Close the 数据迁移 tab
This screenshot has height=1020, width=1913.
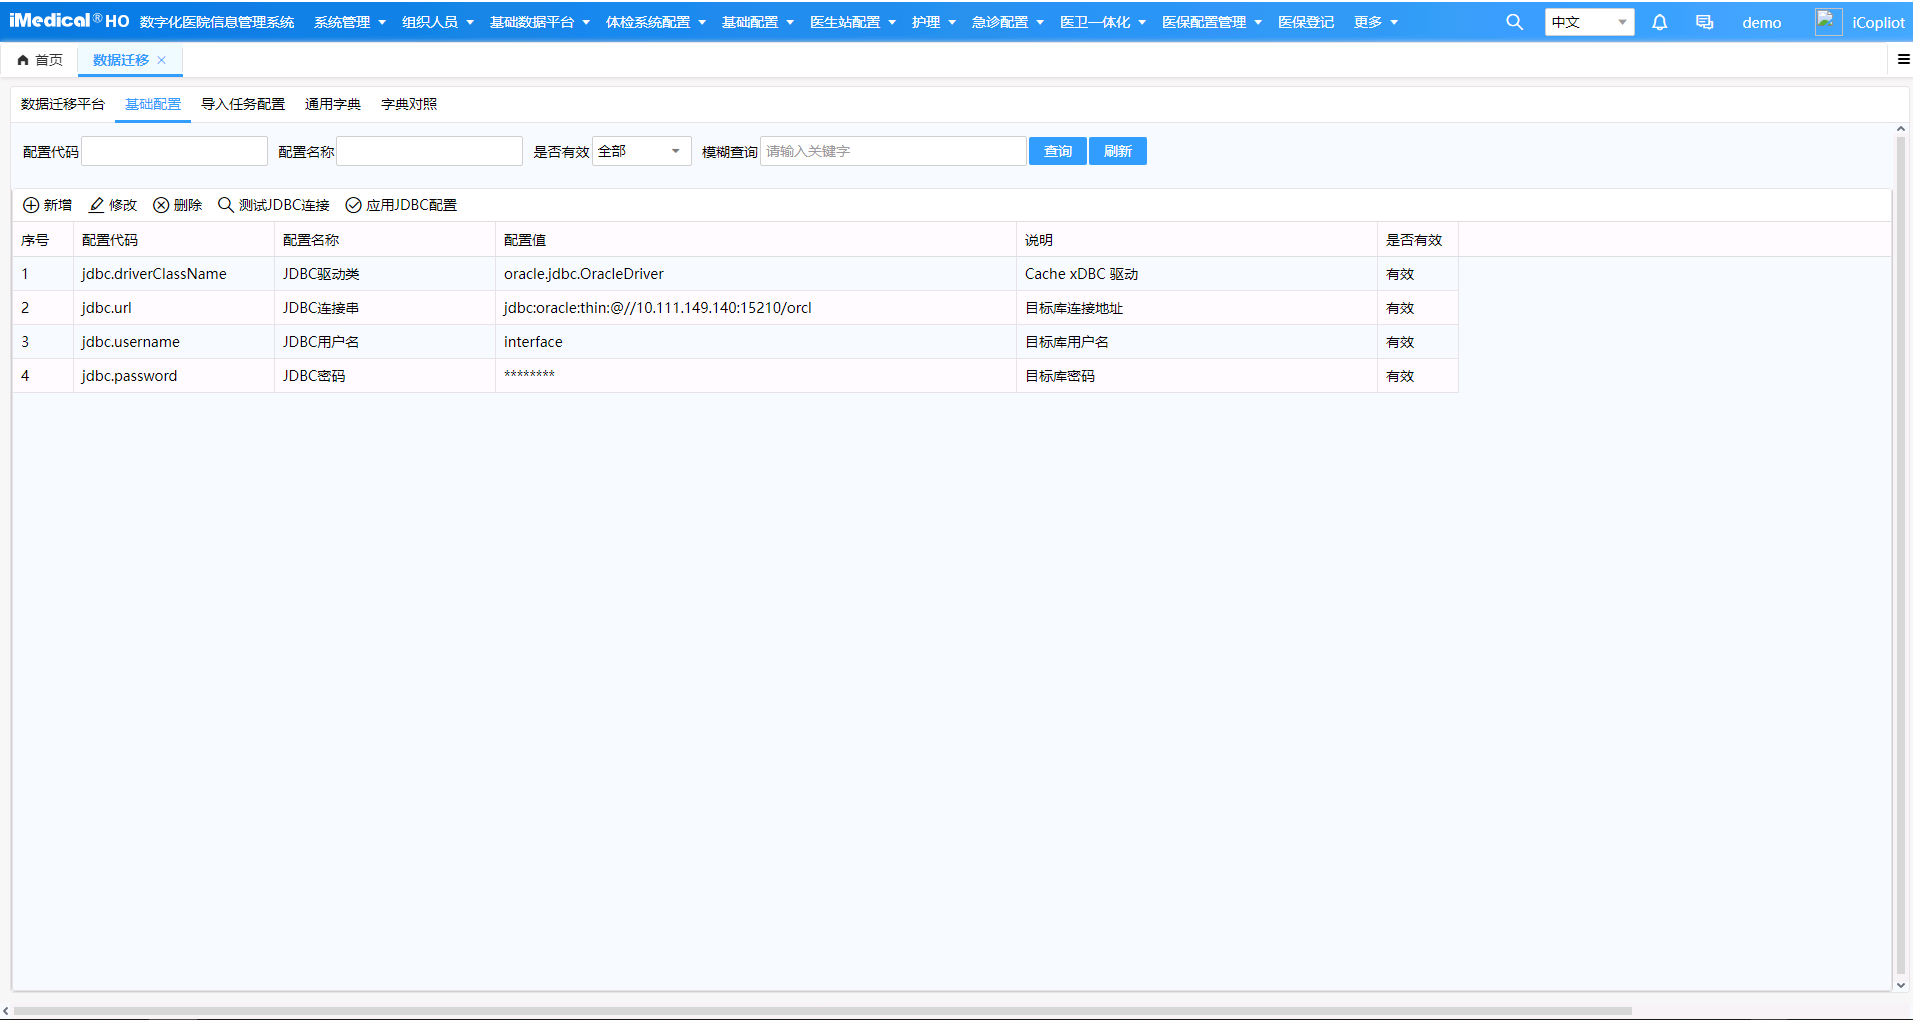coord(162,60)
